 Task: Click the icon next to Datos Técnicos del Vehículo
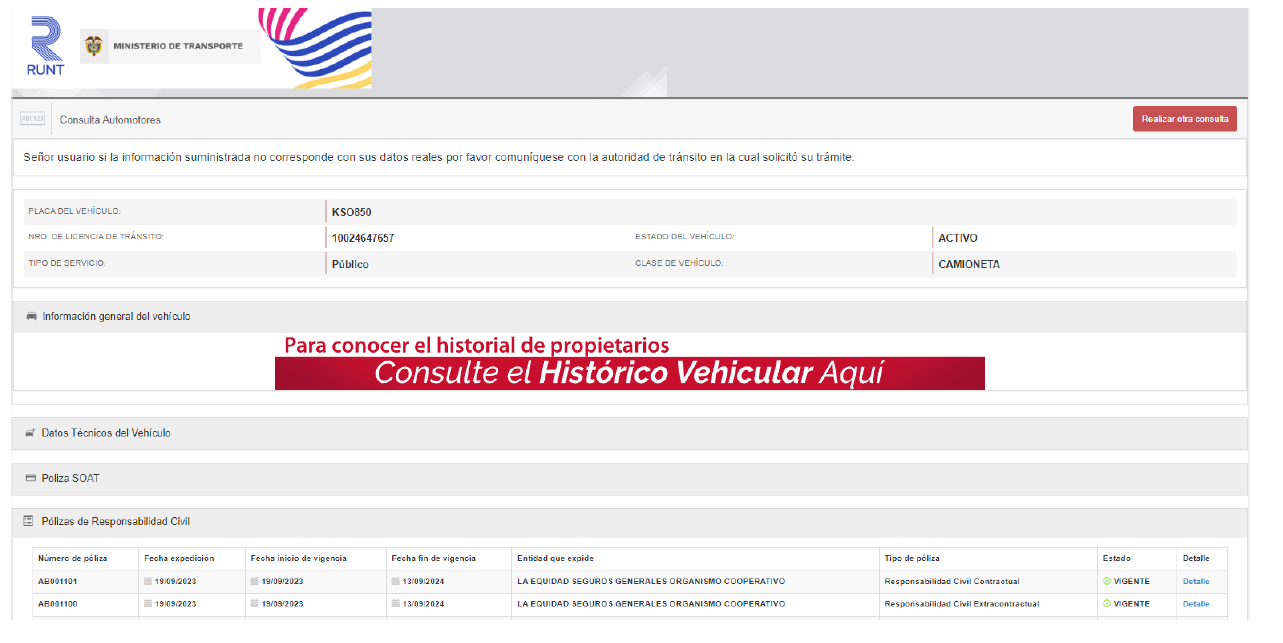[x=30, y=433]
